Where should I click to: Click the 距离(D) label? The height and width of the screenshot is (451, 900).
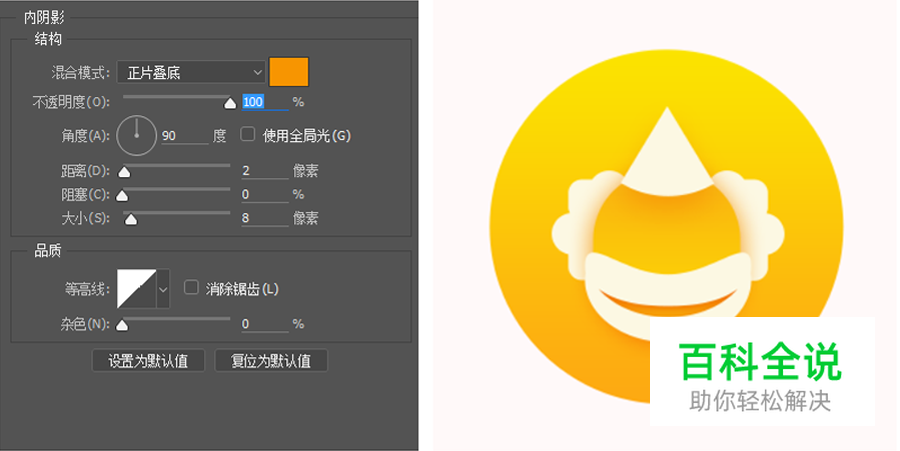(86, 171)
